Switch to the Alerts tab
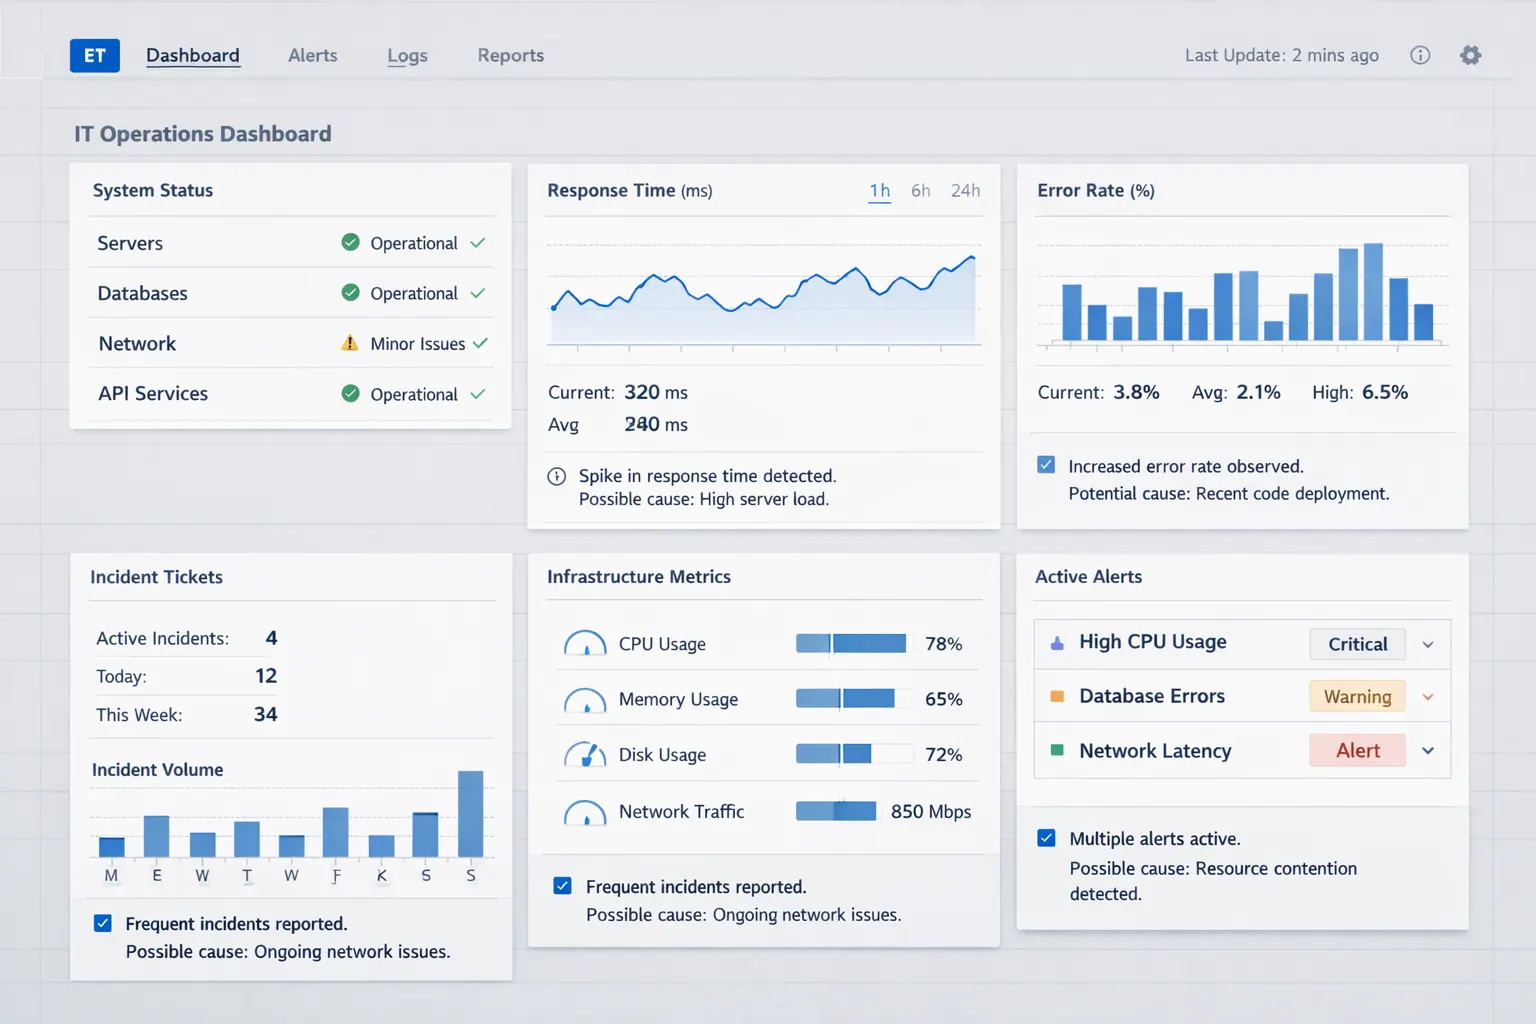This screenshot has height=1024, width=1536. 312,55
